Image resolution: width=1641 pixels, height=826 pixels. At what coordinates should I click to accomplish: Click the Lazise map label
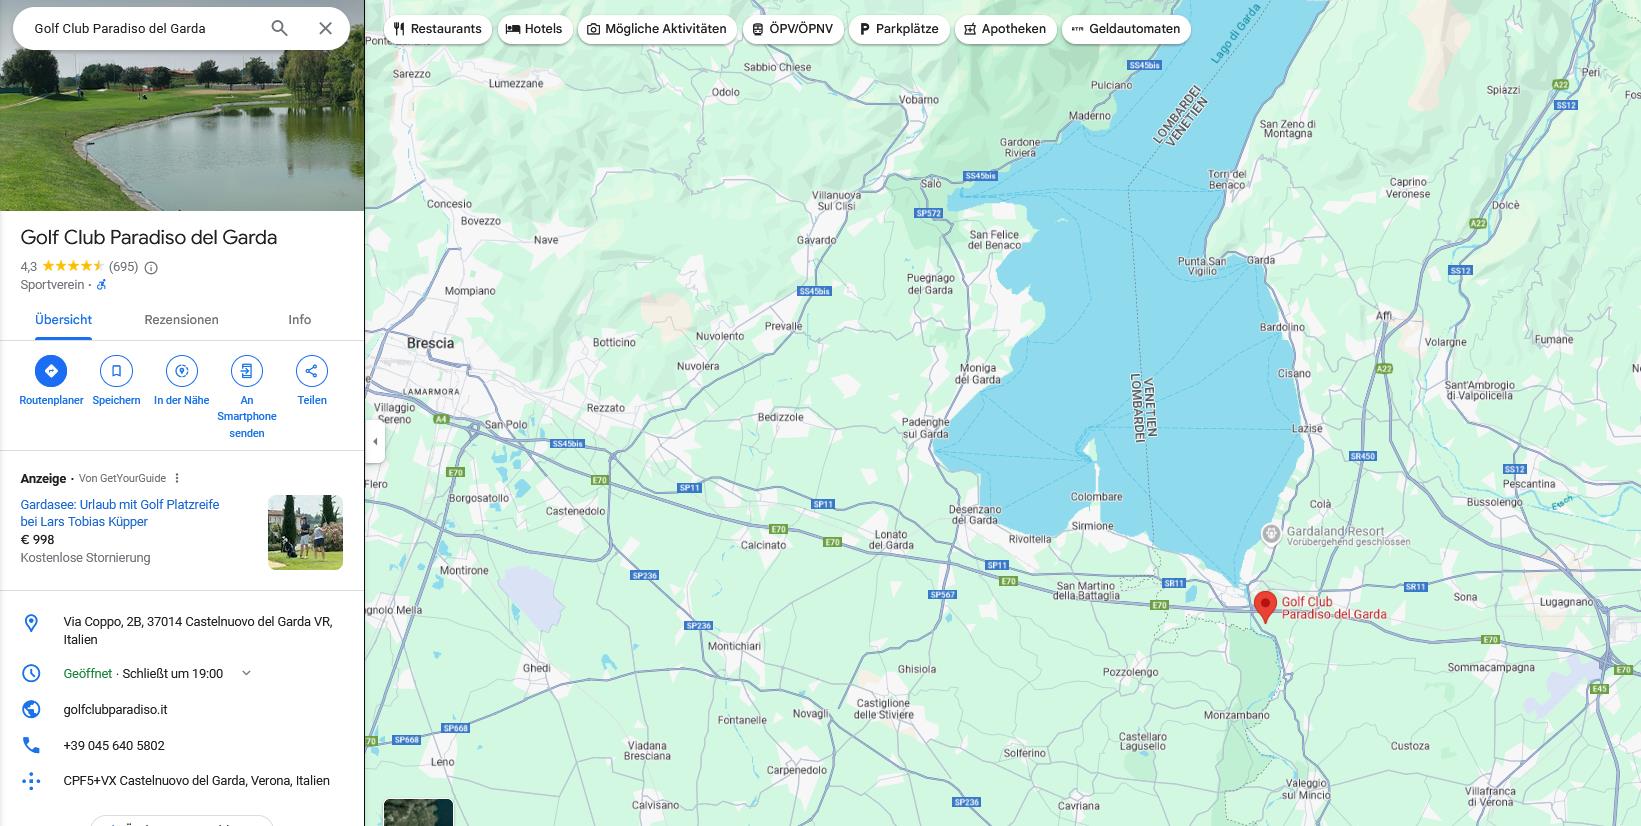coord(1307,428)
